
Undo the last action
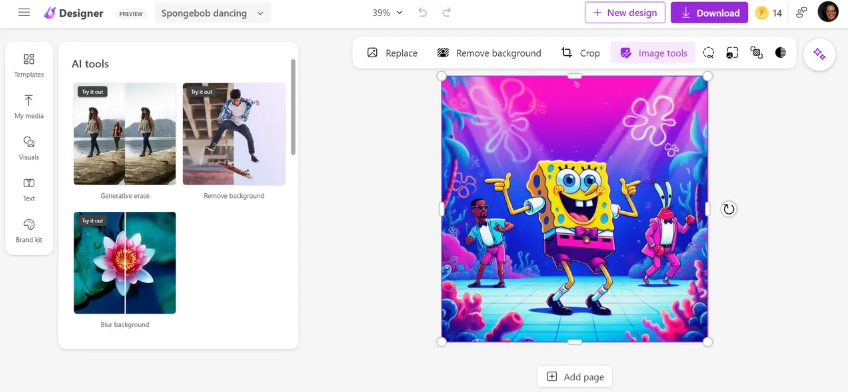click(423, 12)
